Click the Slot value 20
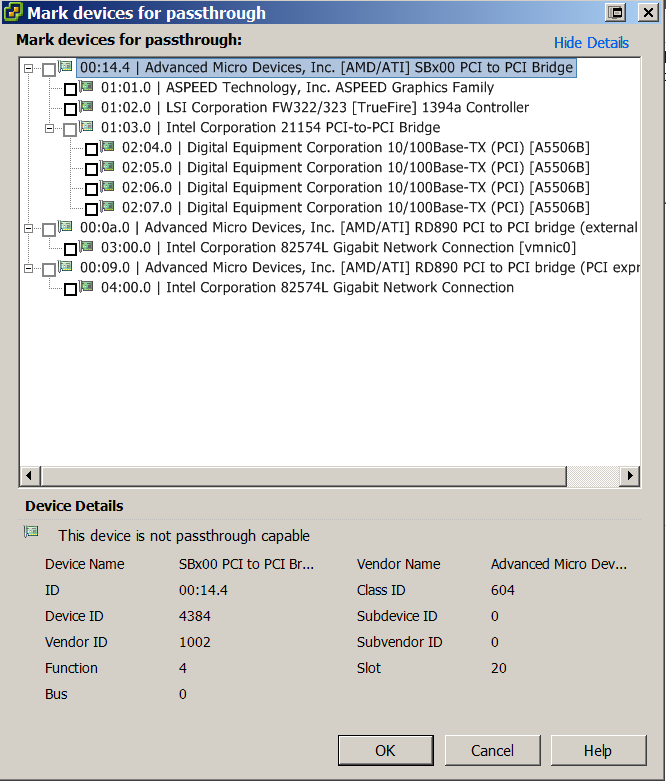666x782 pixels. point(498,668)
